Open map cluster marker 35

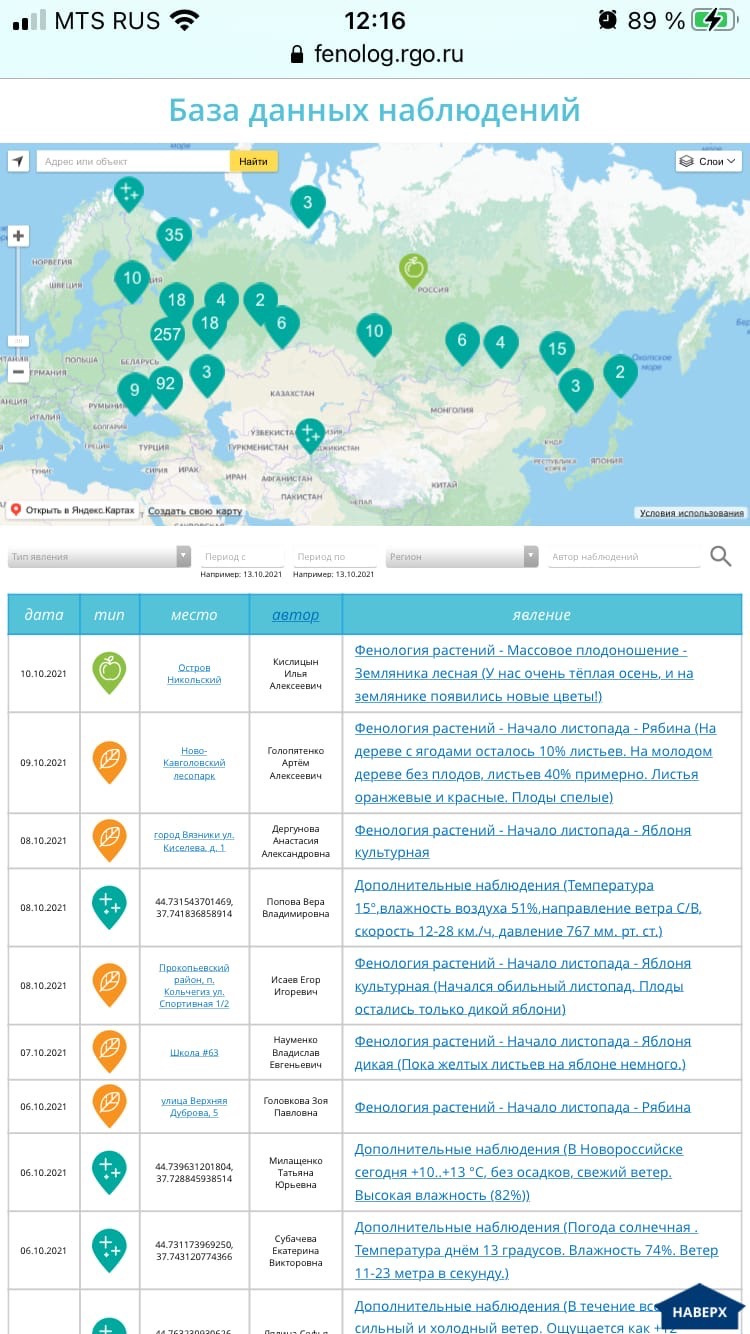coord(174,236)
